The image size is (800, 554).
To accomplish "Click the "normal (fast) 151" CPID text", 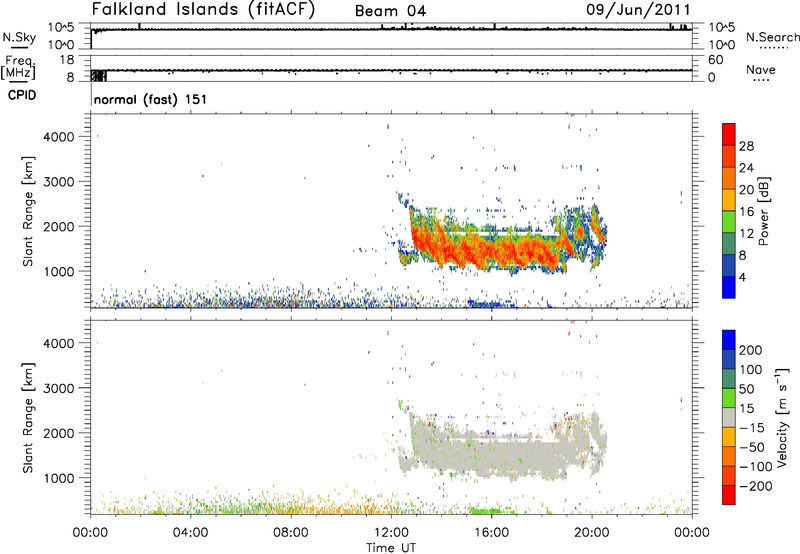I will click(x=151, y=99).
